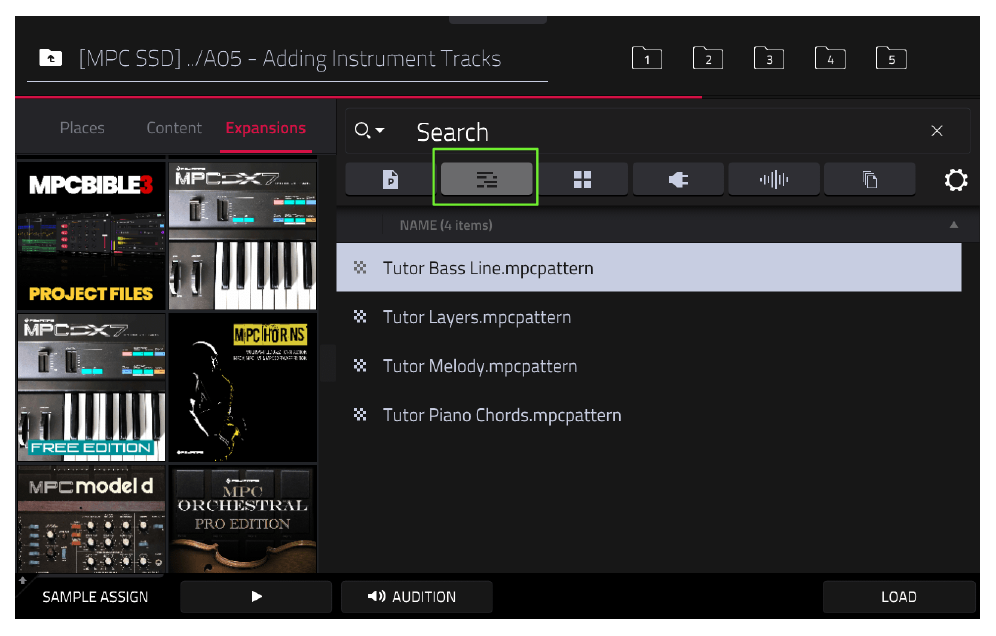Select Tutor Melody.mpcpattern

(x=649, y=365)
